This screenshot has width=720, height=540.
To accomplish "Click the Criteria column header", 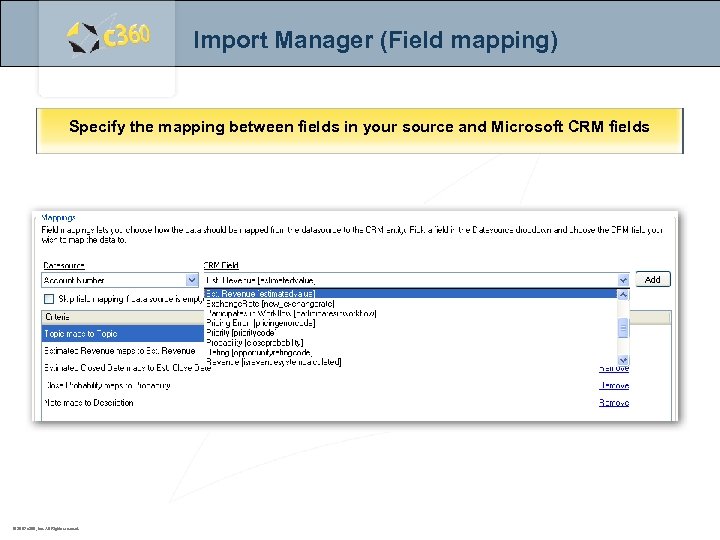I will click(123, 317).
